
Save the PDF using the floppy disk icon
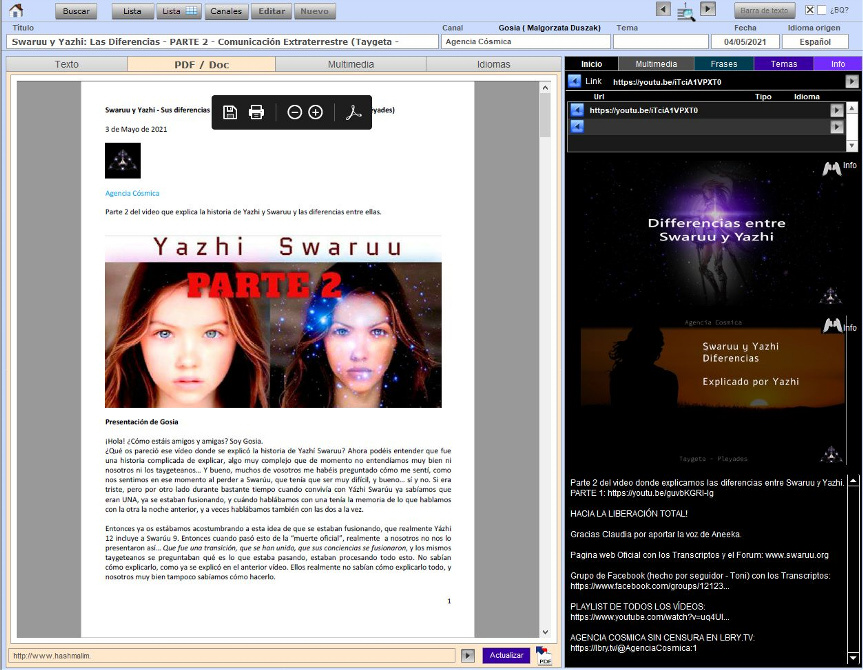tap(230, 112)
